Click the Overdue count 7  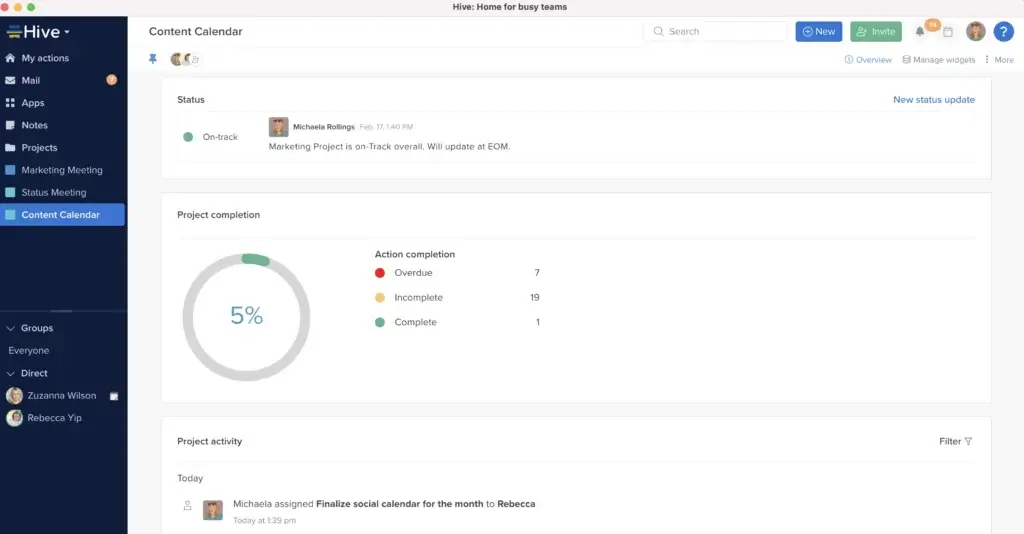tap(537, 273)
